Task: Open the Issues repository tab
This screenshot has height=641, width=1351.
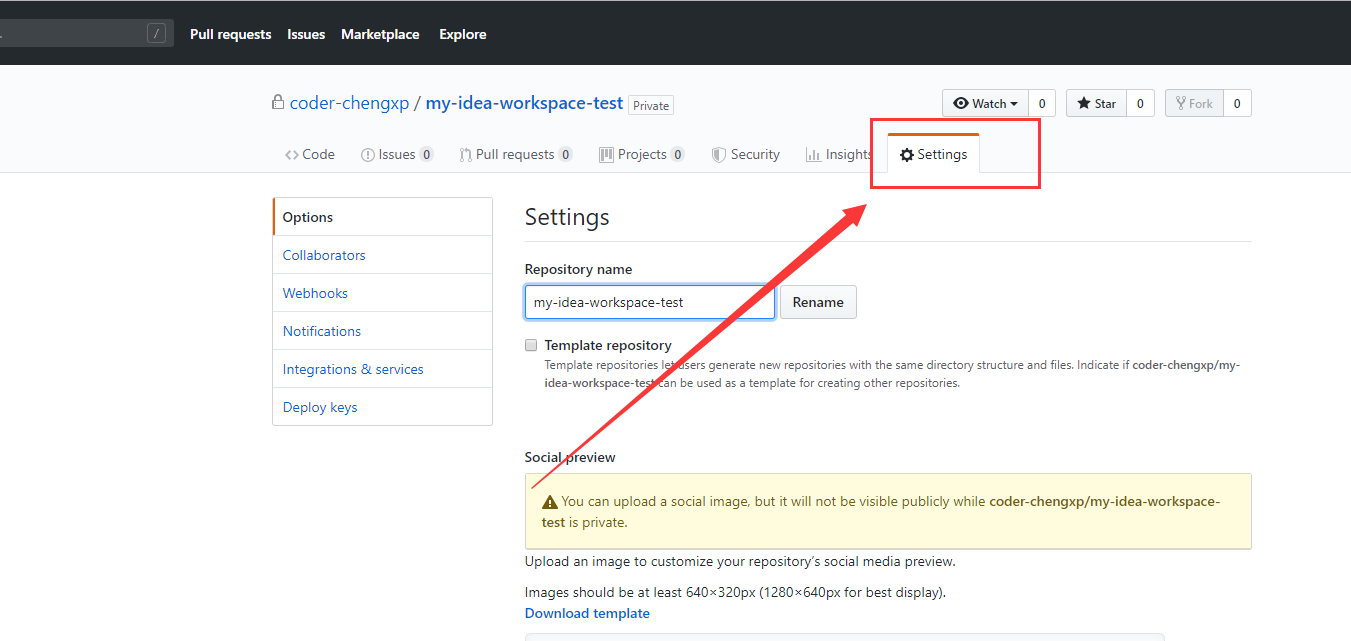Action: point(397,154)
